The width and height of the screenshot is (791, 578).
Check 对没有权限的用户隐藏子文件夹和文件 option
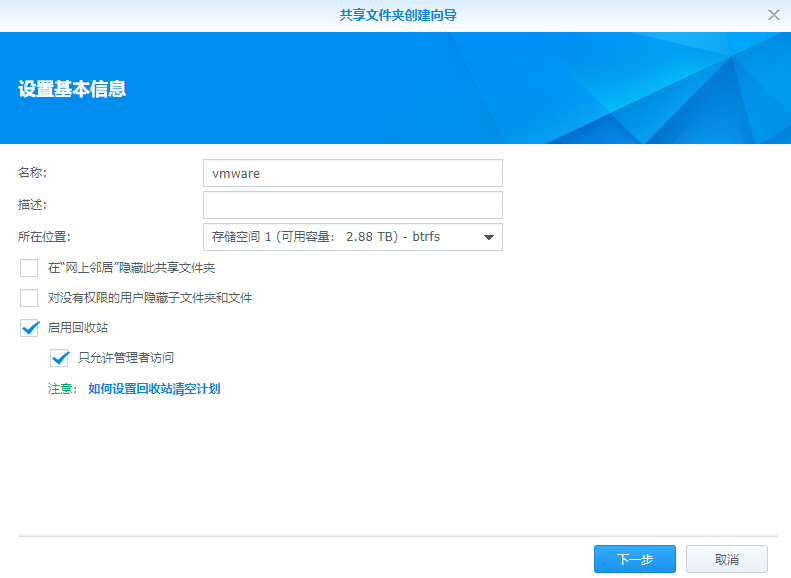click(x=29, y=298)
